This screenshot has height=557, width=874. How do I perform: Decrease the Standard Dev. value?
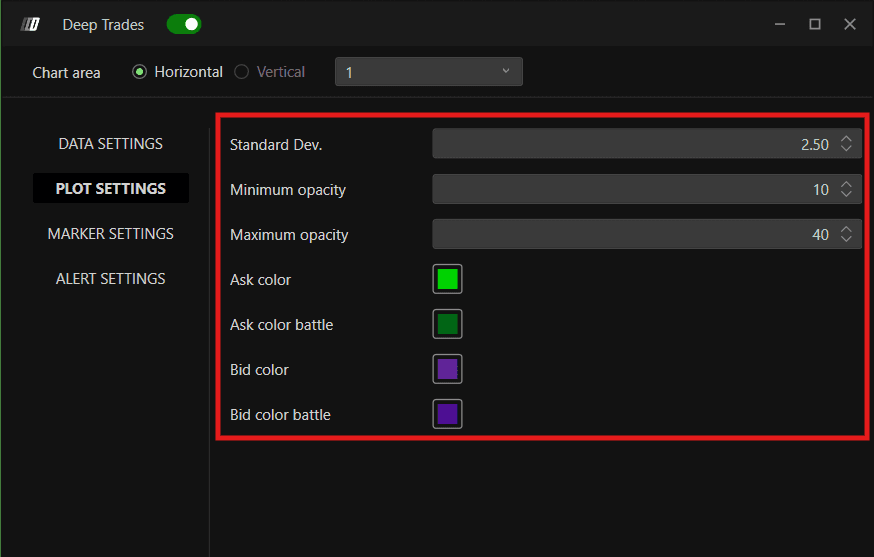846,149
